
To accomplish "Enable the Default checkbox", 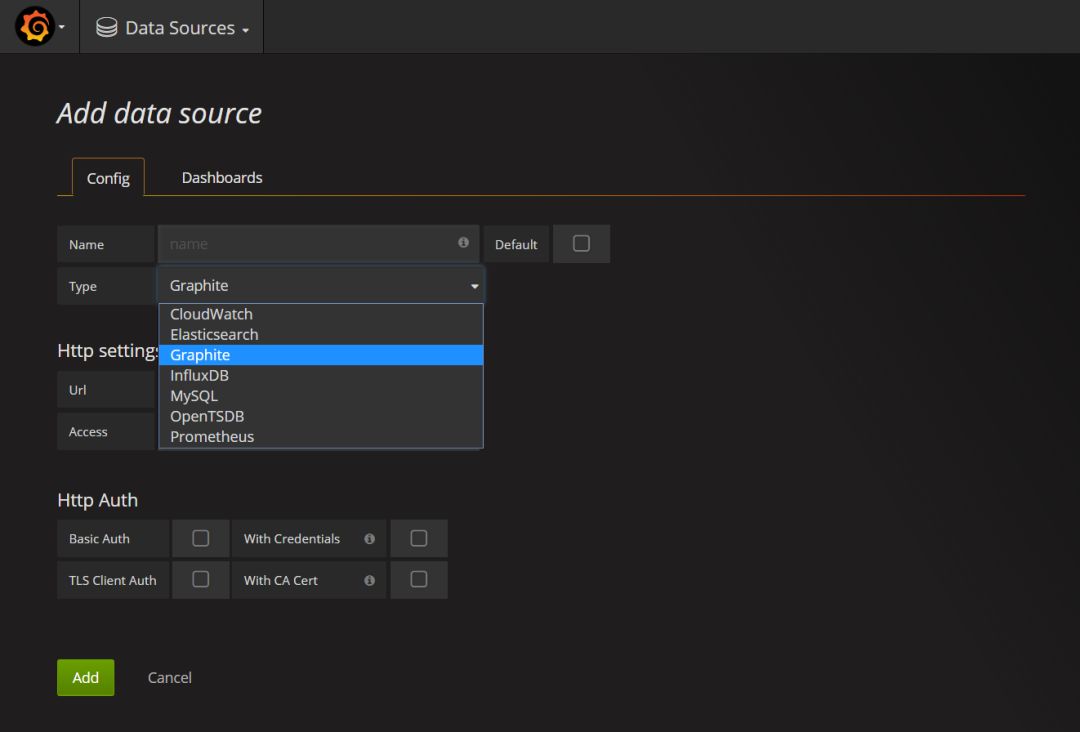I will 581,244.
